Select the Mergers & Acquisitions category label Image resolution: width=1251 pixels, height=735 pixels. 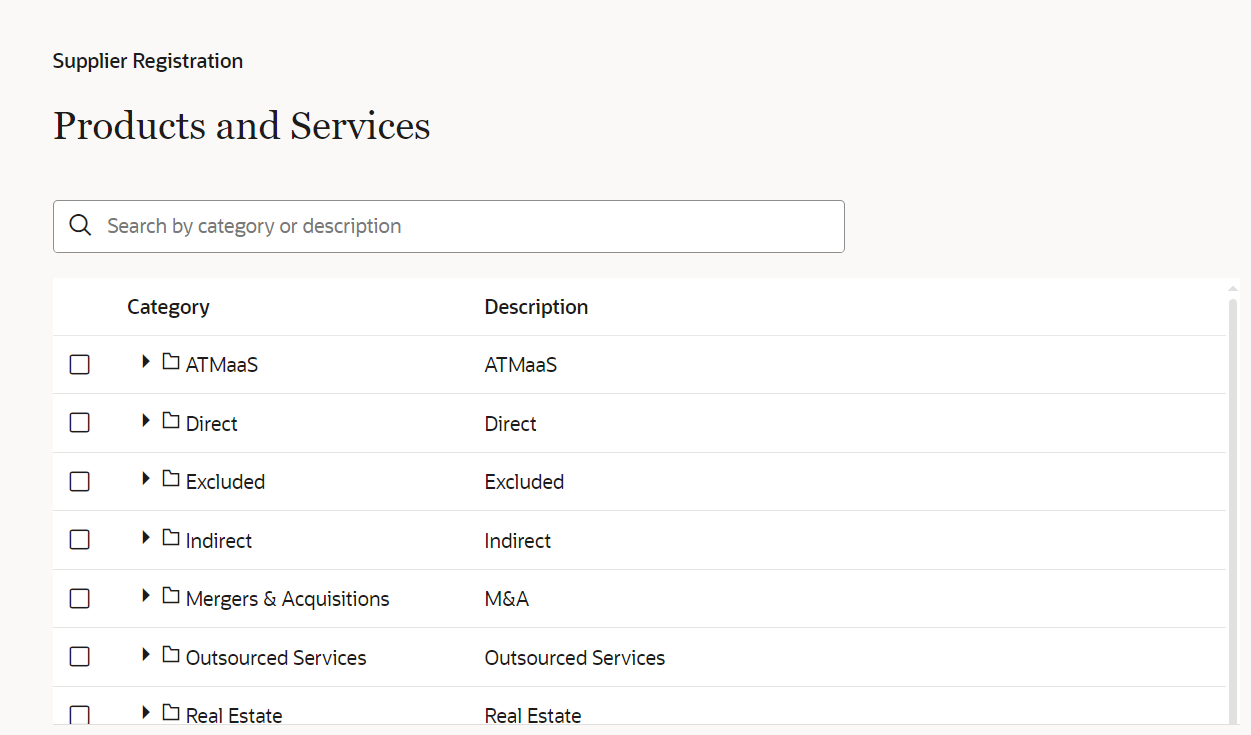tap(287, 599)
